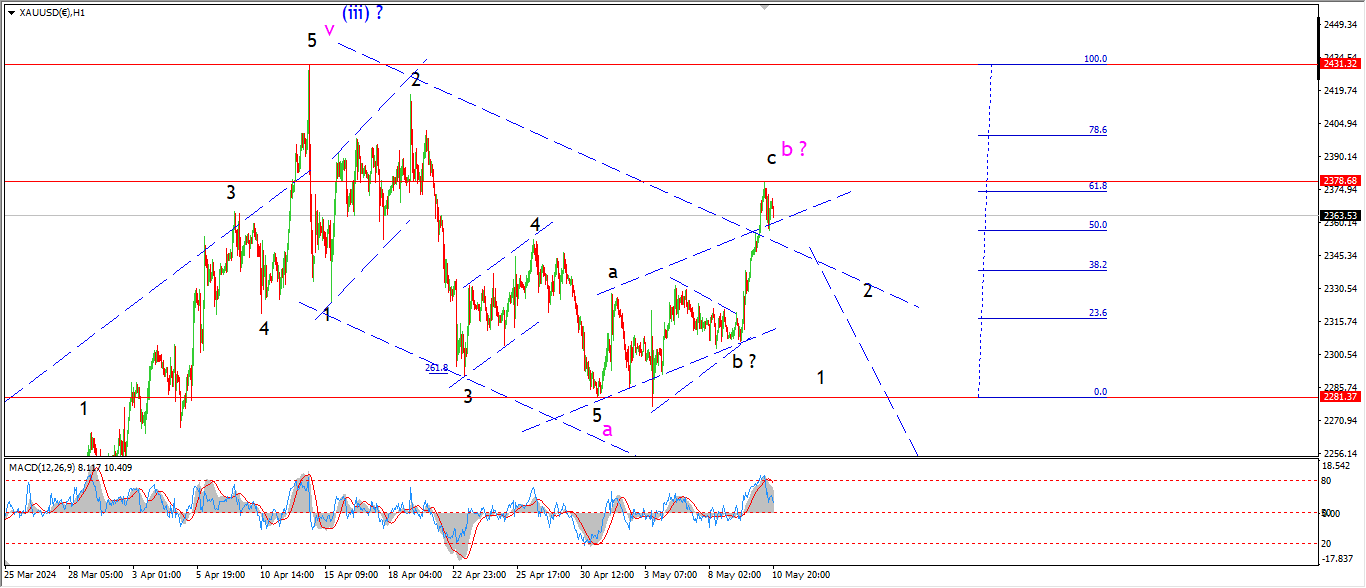Click the gray chart shift triangle marker

[x=766, y=8]
